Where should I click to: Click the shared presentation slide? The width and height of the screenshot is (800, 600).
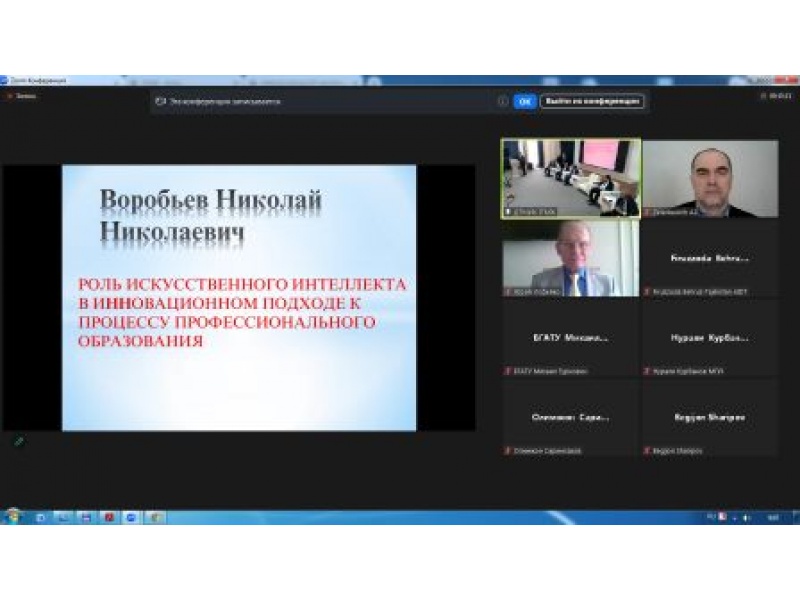pyautogui.click(x=239, y=297)
